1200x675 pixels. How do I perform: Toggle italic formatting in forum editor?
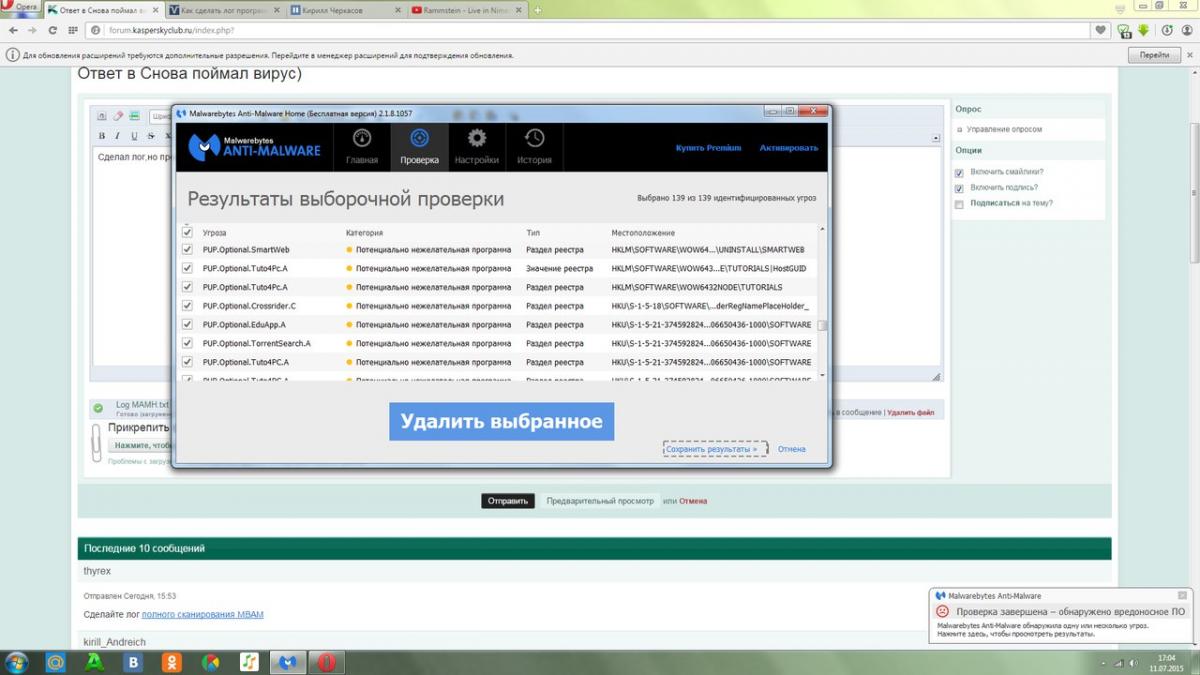point(117,136)
